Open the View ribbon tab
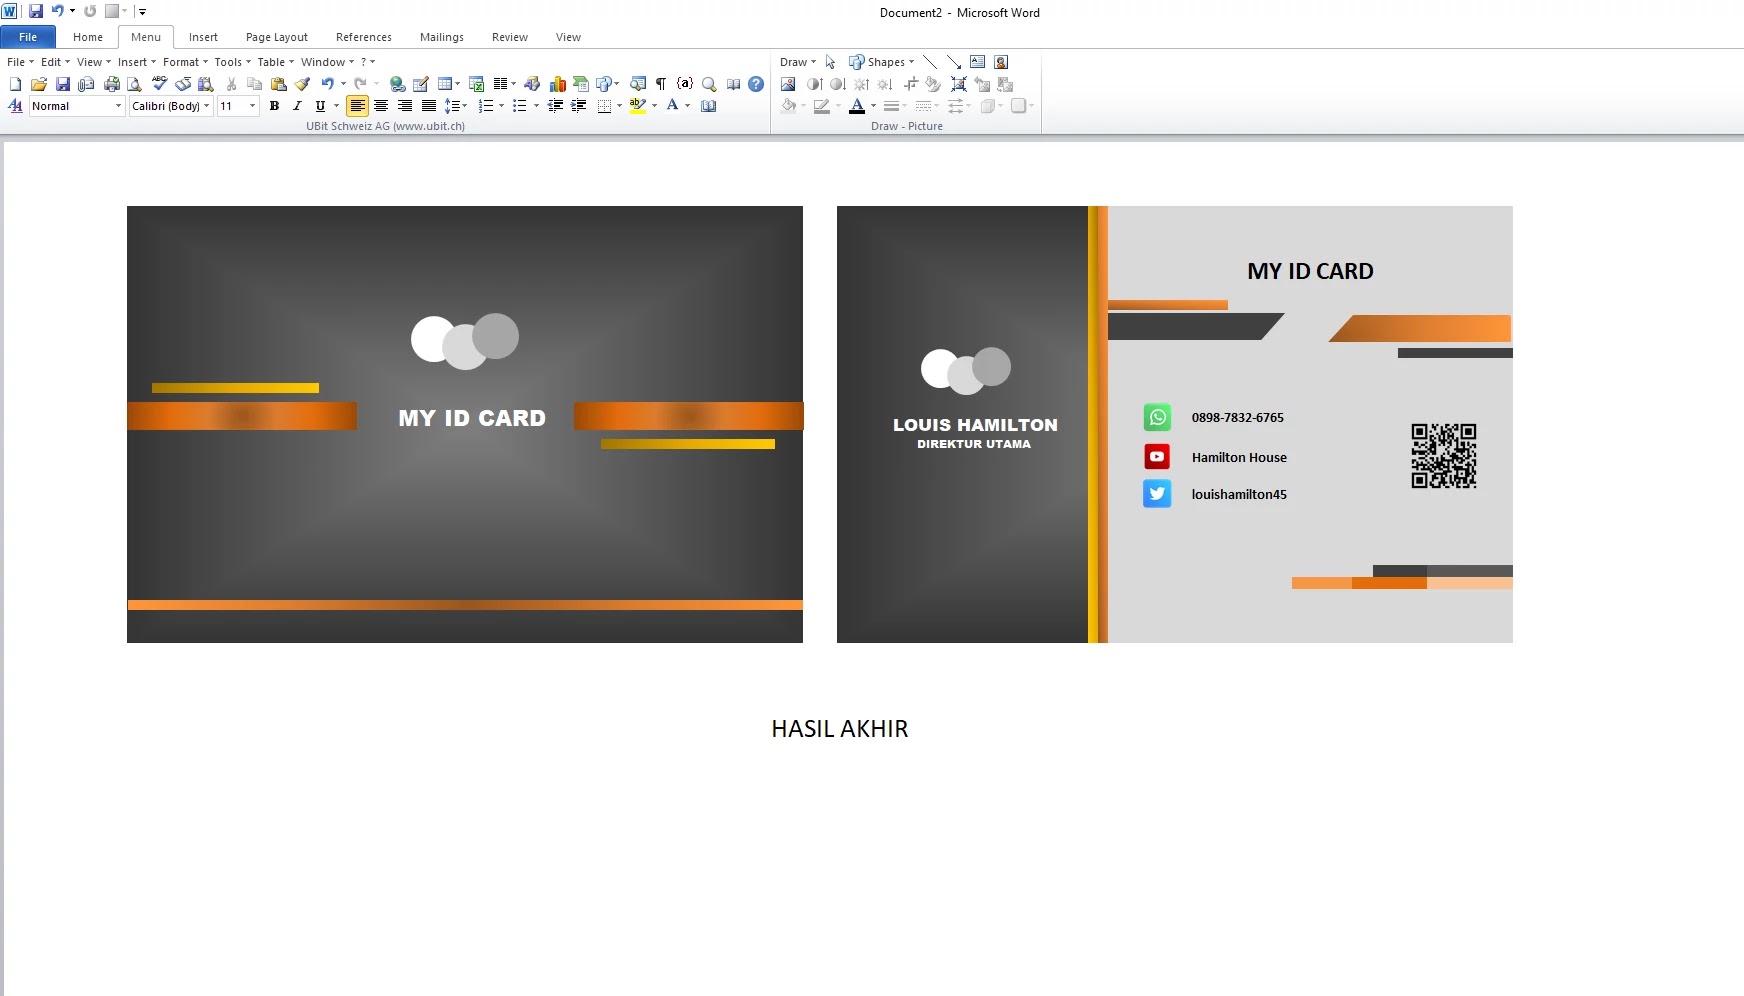The image size is (1744, 996). click(x=568, y=37)
